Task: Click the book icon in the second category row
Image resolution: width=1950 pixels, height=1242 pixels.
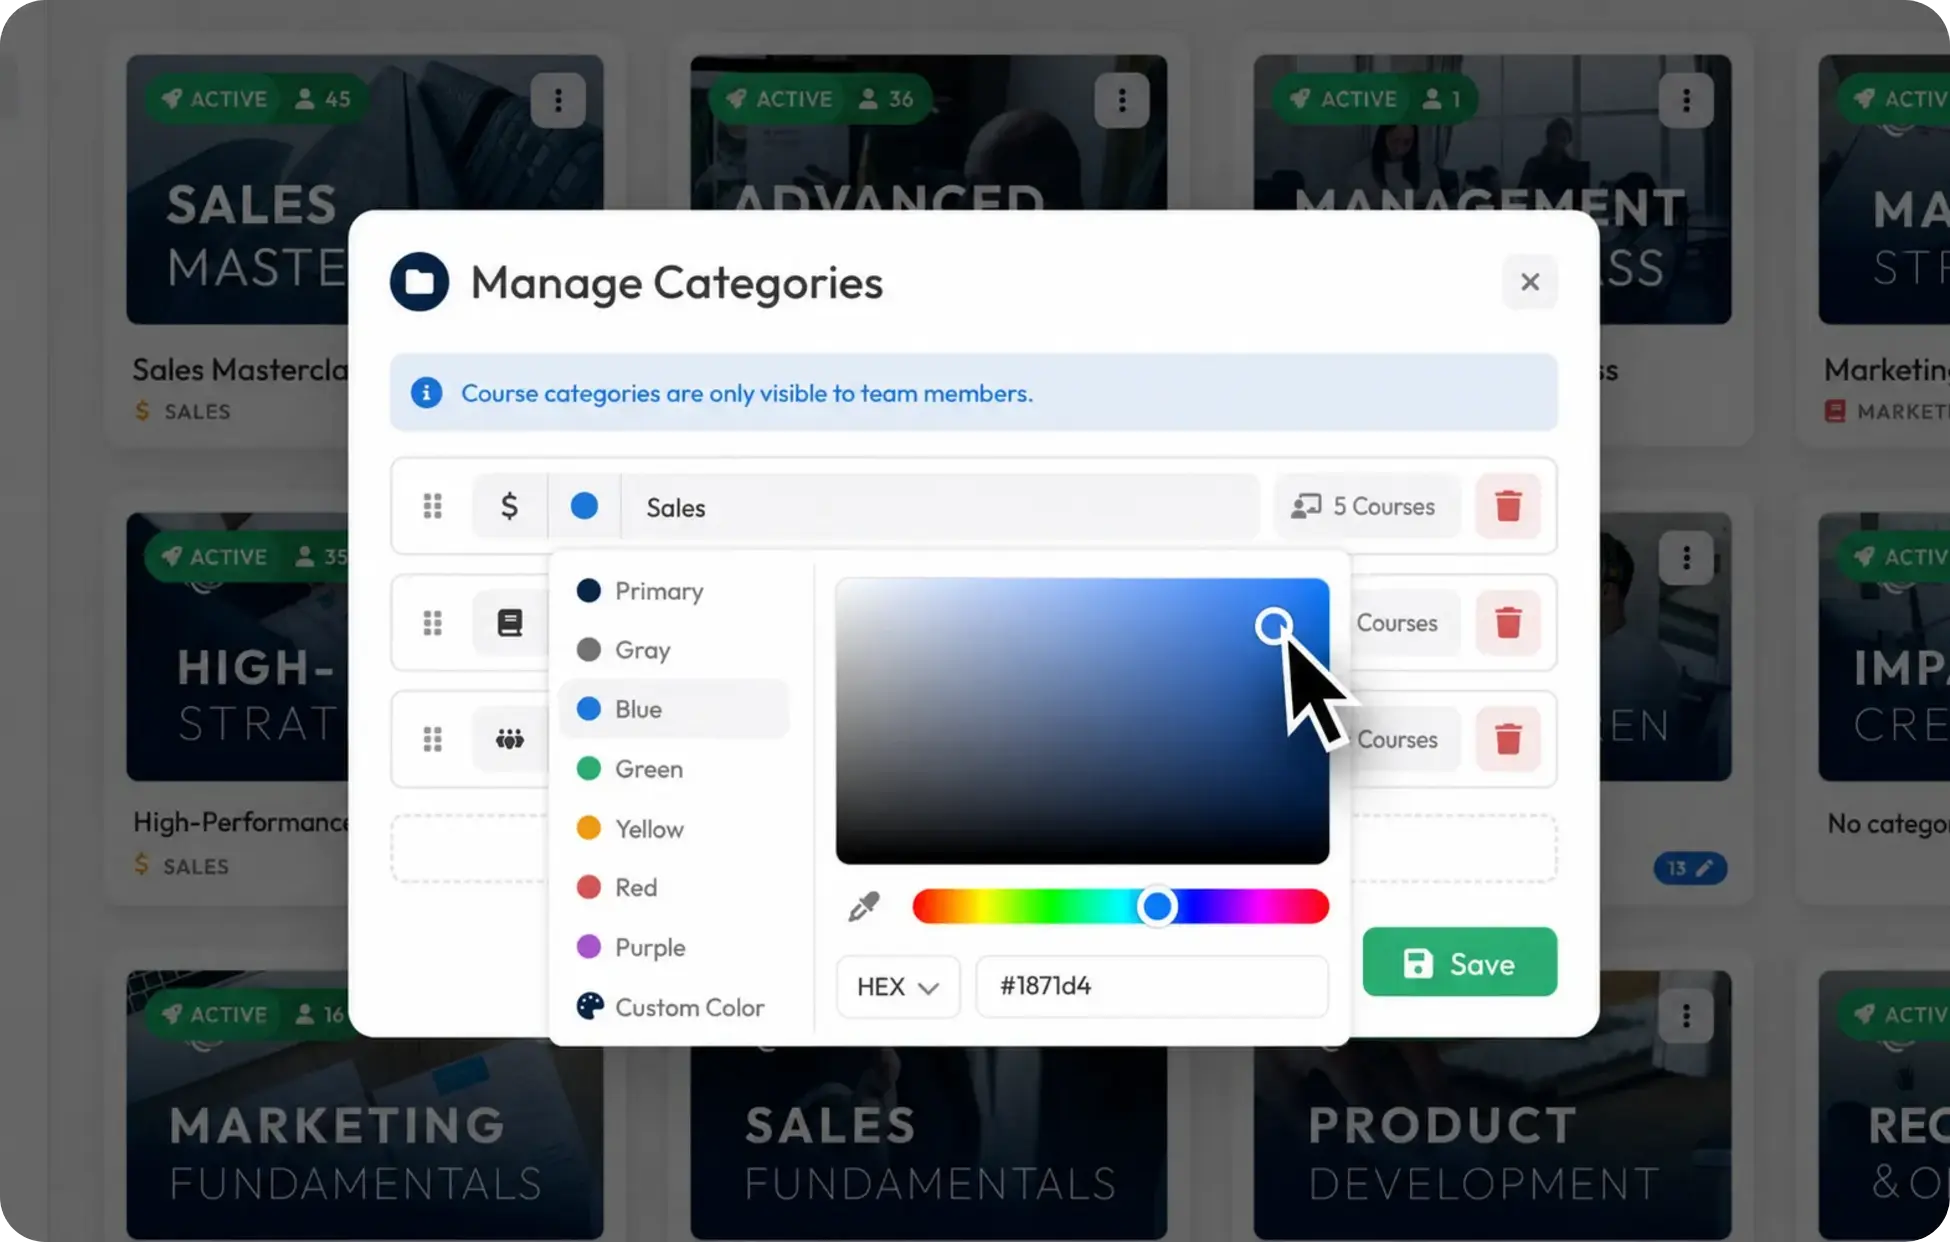Action: point(509,623)
